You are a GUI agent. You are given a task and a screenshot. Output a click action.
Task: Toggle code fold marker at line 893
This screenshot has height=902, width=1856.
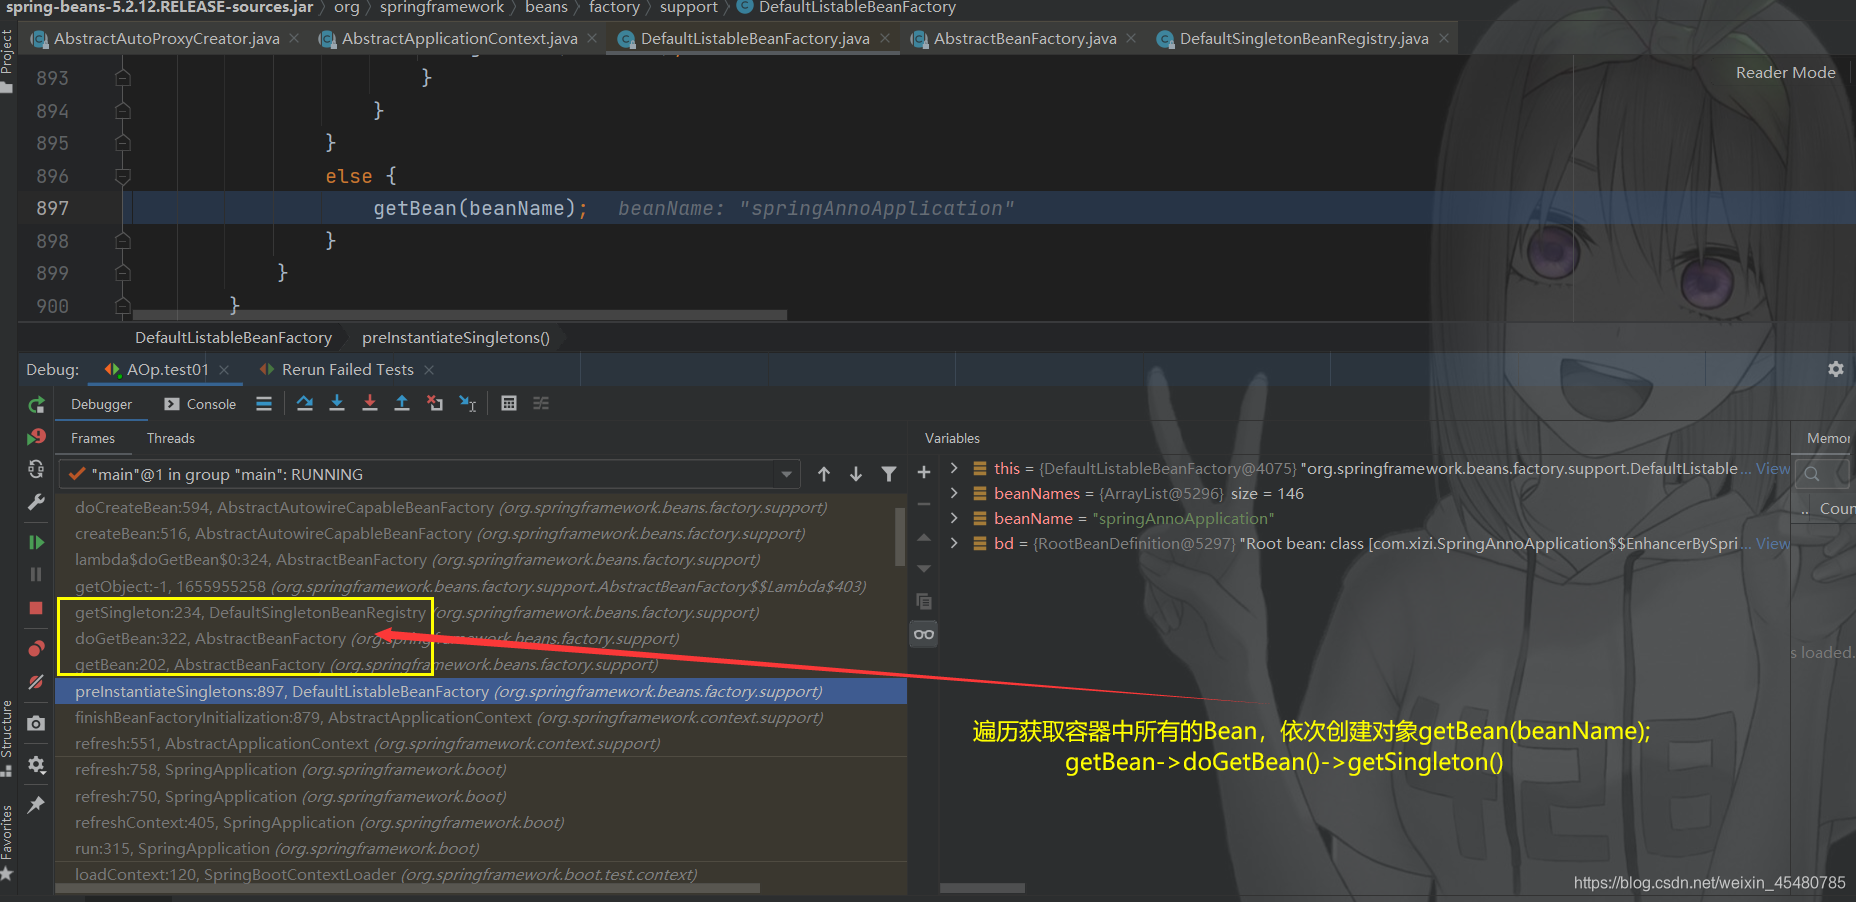(x=123, y=78)
